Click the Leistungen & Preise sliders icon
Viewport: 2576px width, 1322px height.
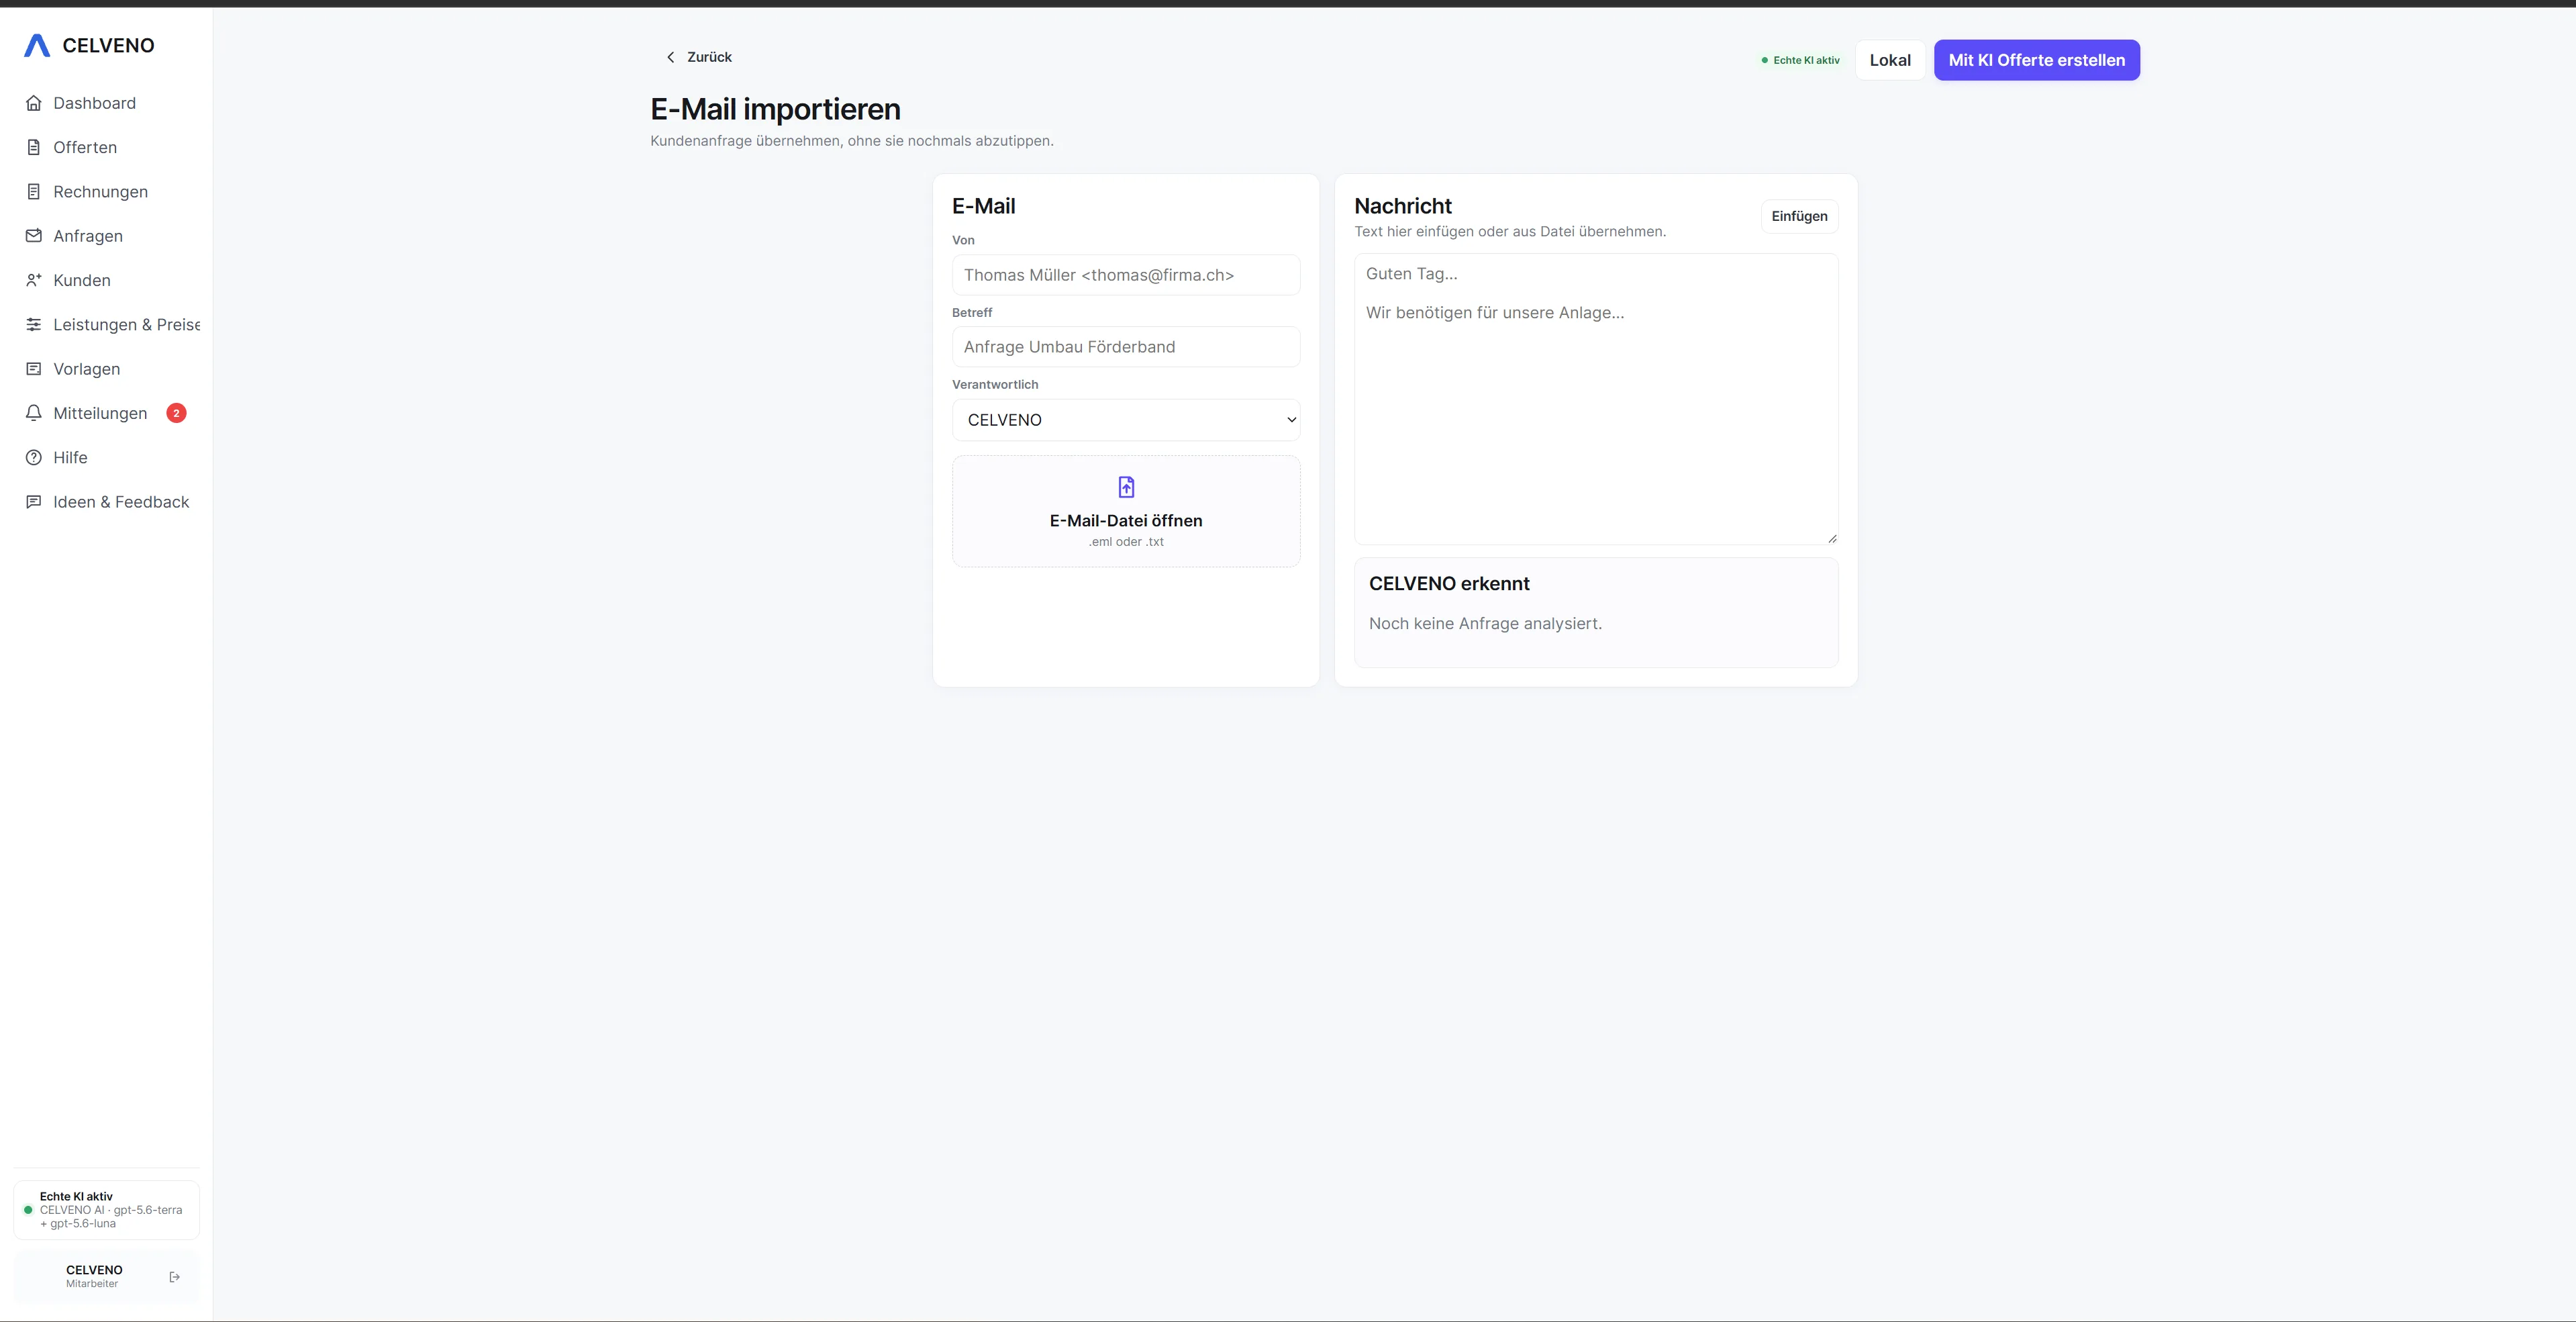click(34, 324)
